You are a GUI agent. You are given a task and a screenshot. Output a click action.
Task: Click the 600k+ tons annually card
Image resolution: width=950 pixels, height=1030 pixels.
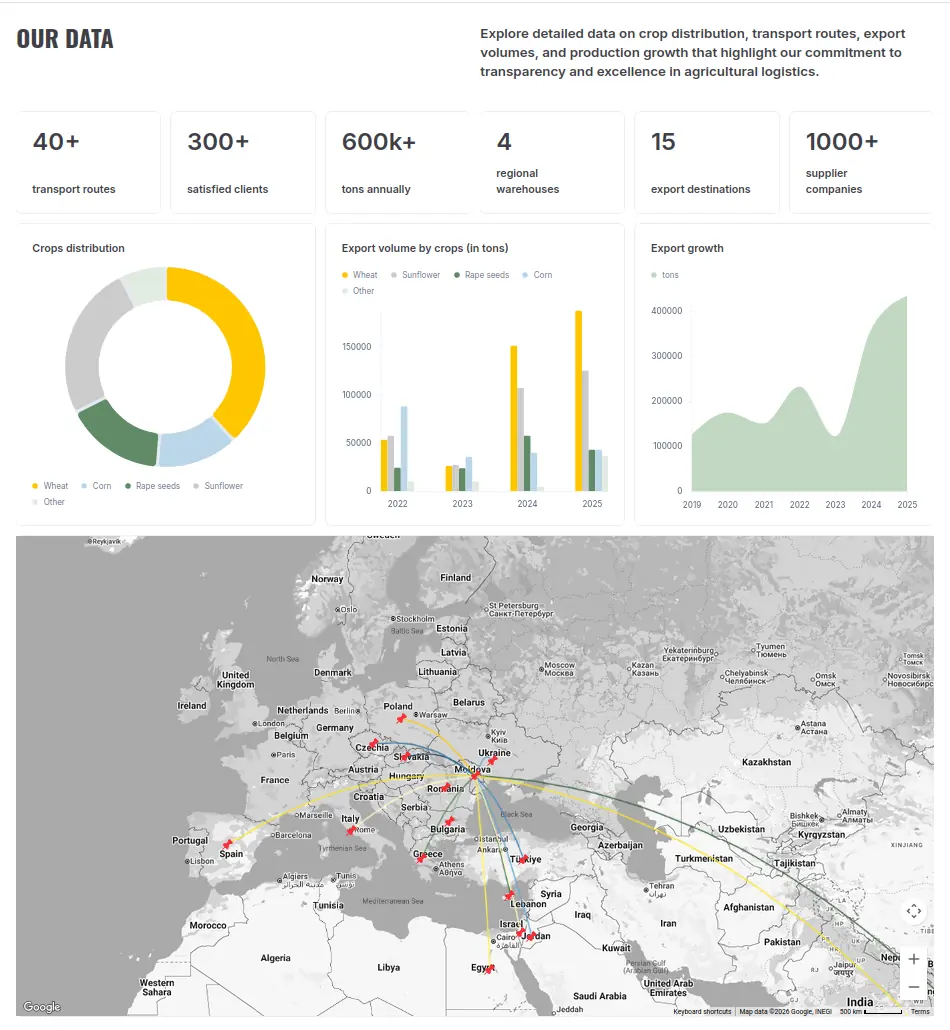[397, 162]
